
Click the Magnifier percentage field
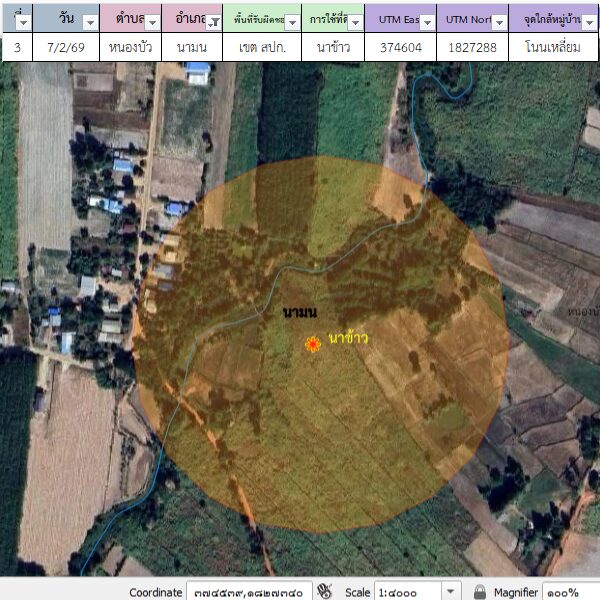click(570, 592)
